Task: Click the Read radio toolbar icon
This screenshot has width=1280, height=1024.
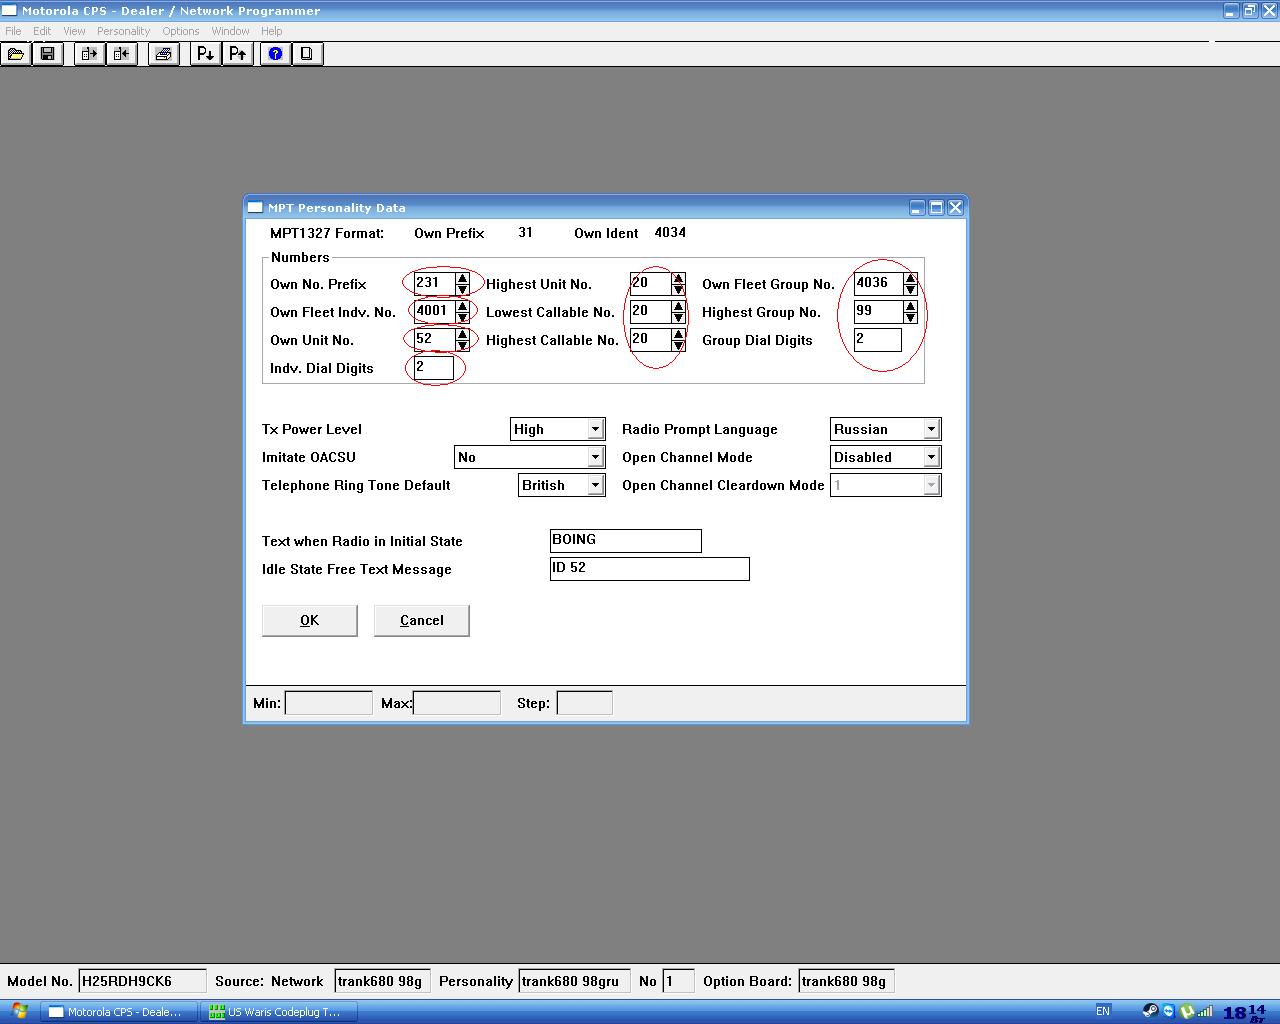Action: coord(90,54)
